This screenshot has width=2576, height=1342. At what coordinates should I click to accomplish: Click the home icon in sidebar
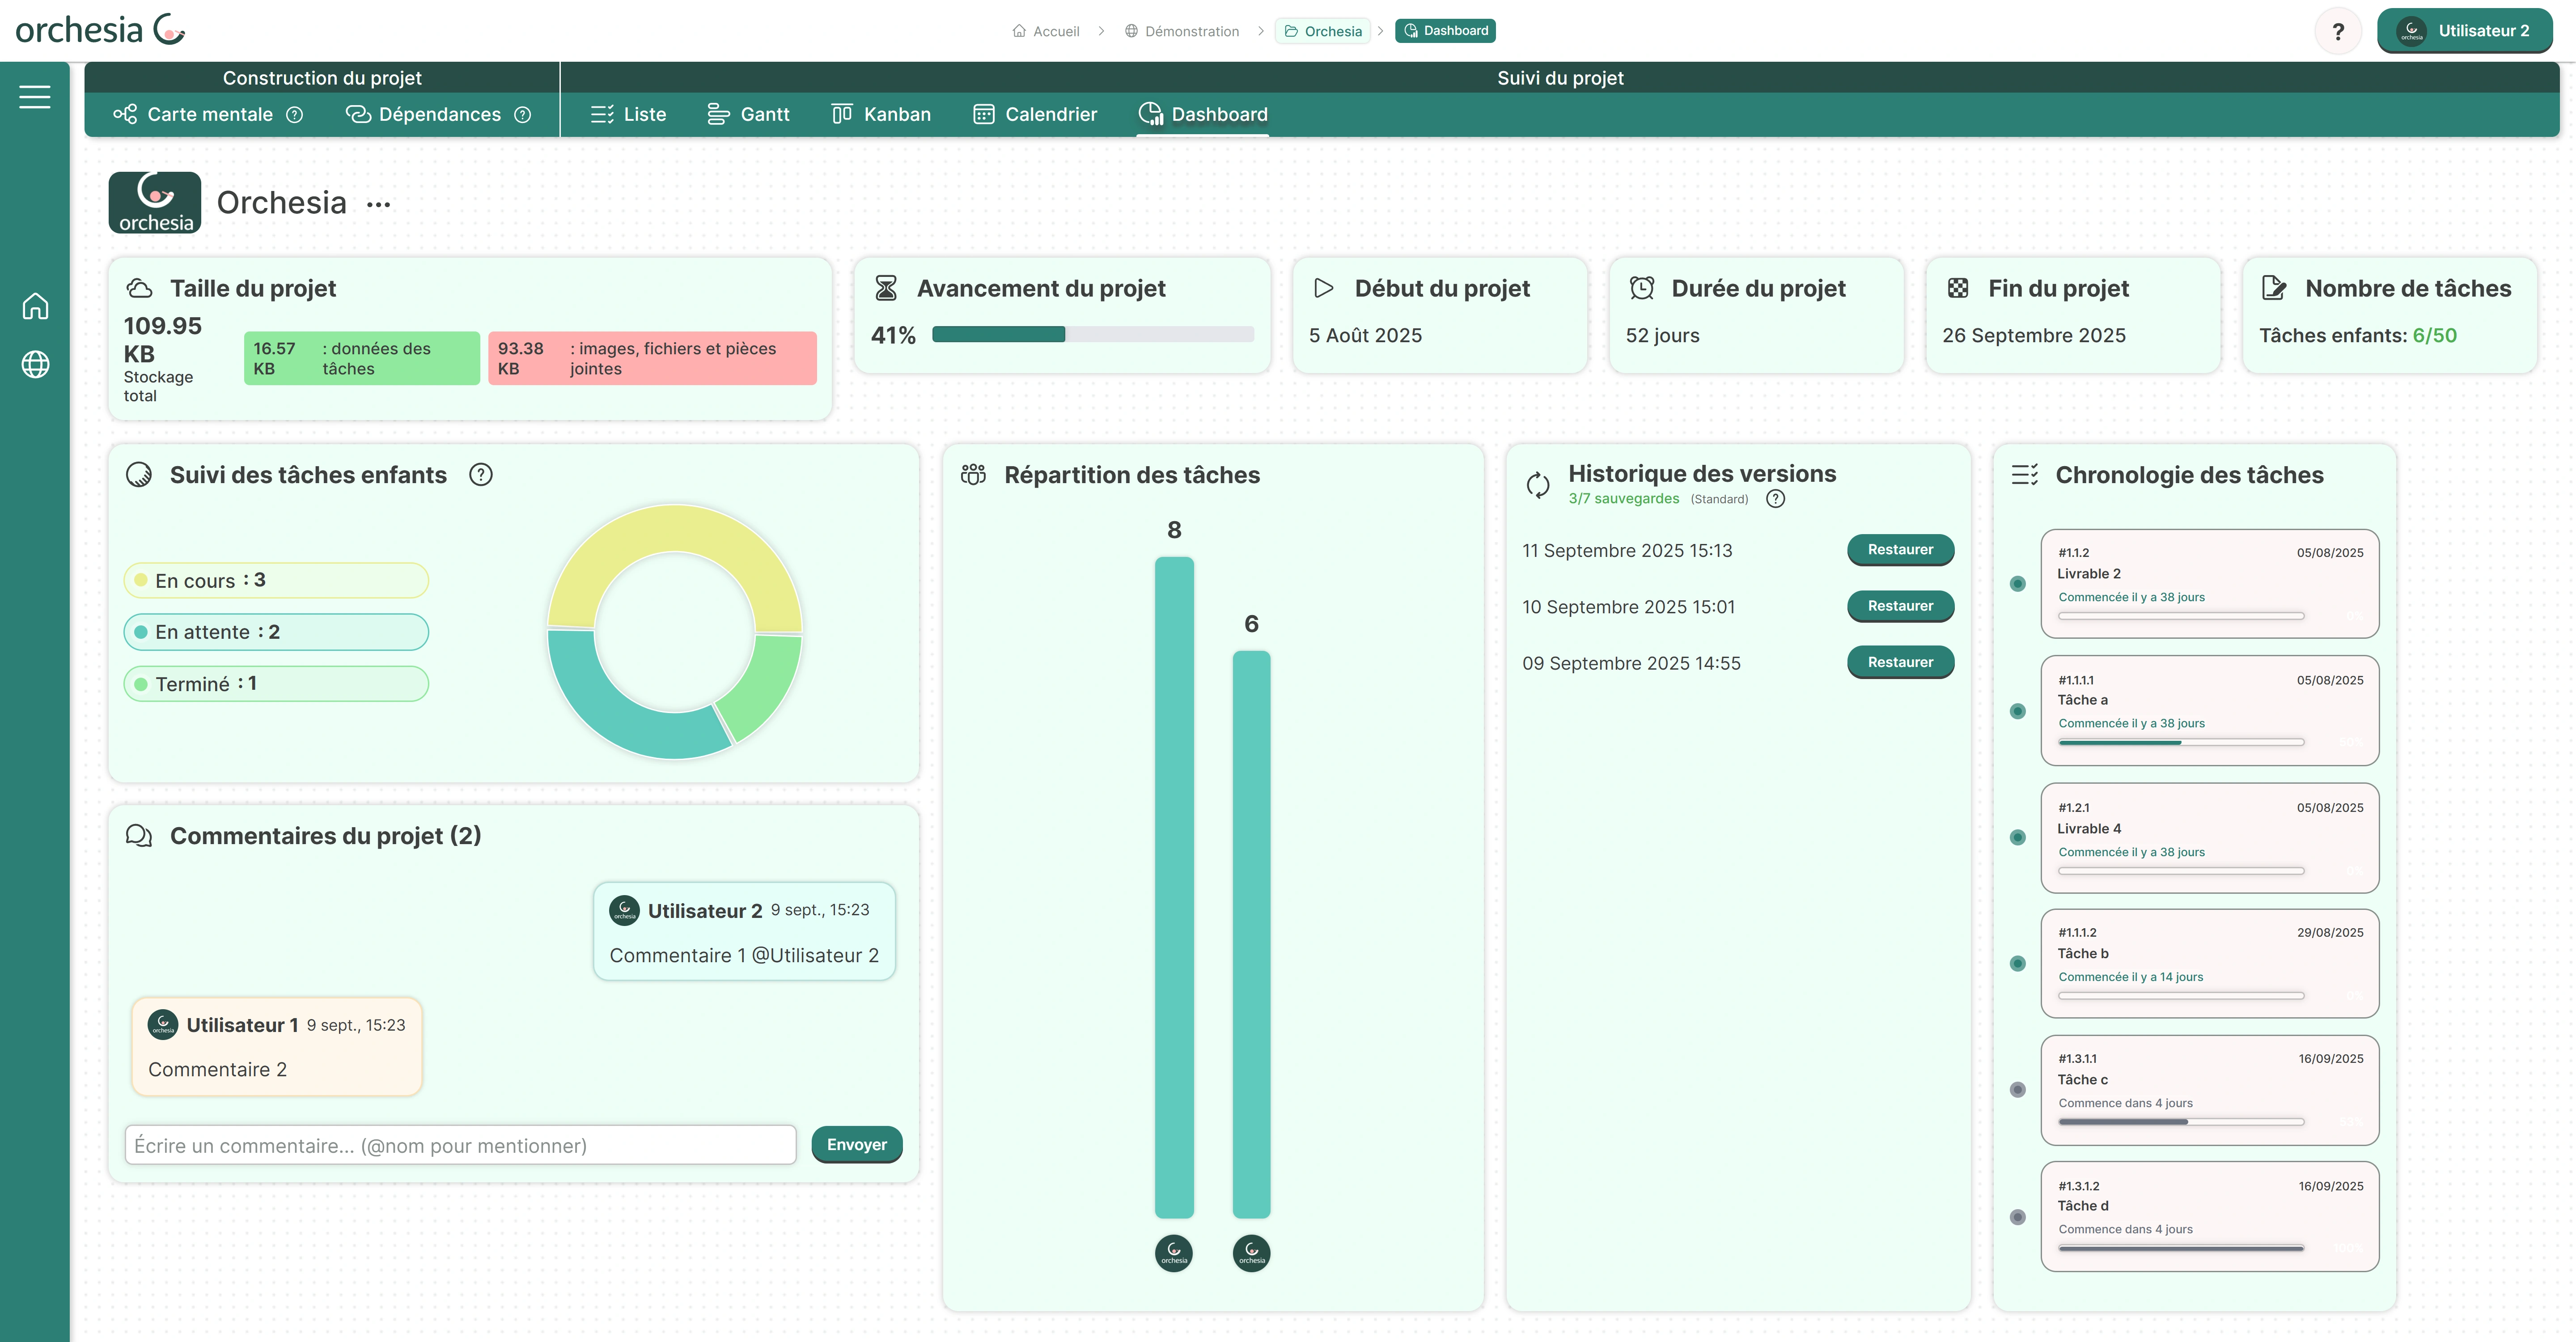point(35,306)
